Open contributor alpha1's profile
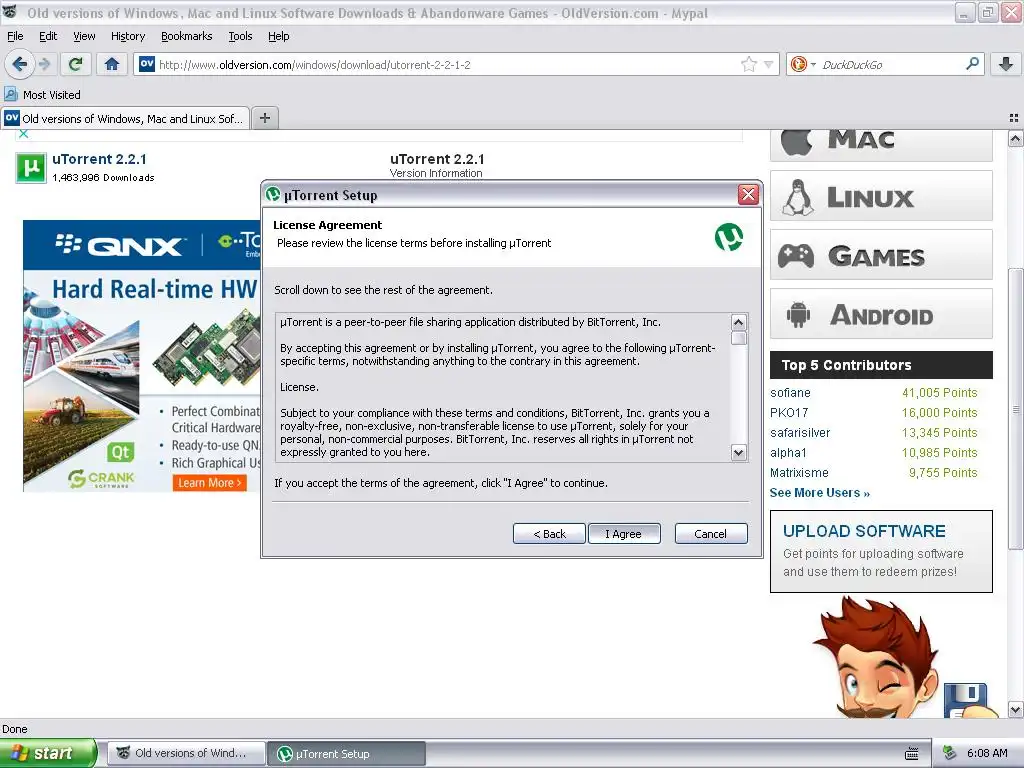Screen dimensions: 1024x768 tap(788, 453)
